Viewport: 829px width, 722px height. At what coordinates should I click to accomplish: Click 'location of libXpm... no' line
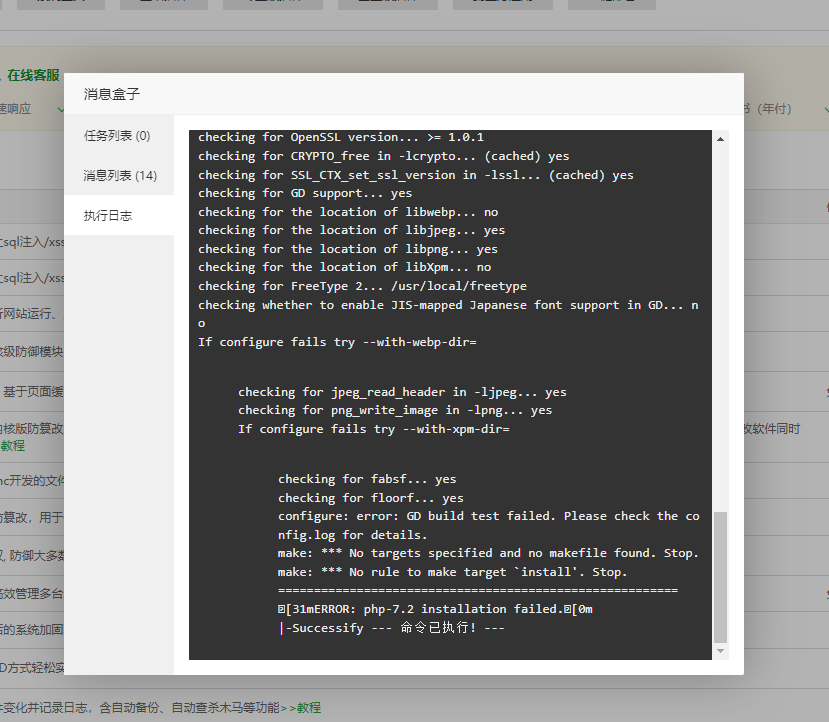click(x=345, y=267)
